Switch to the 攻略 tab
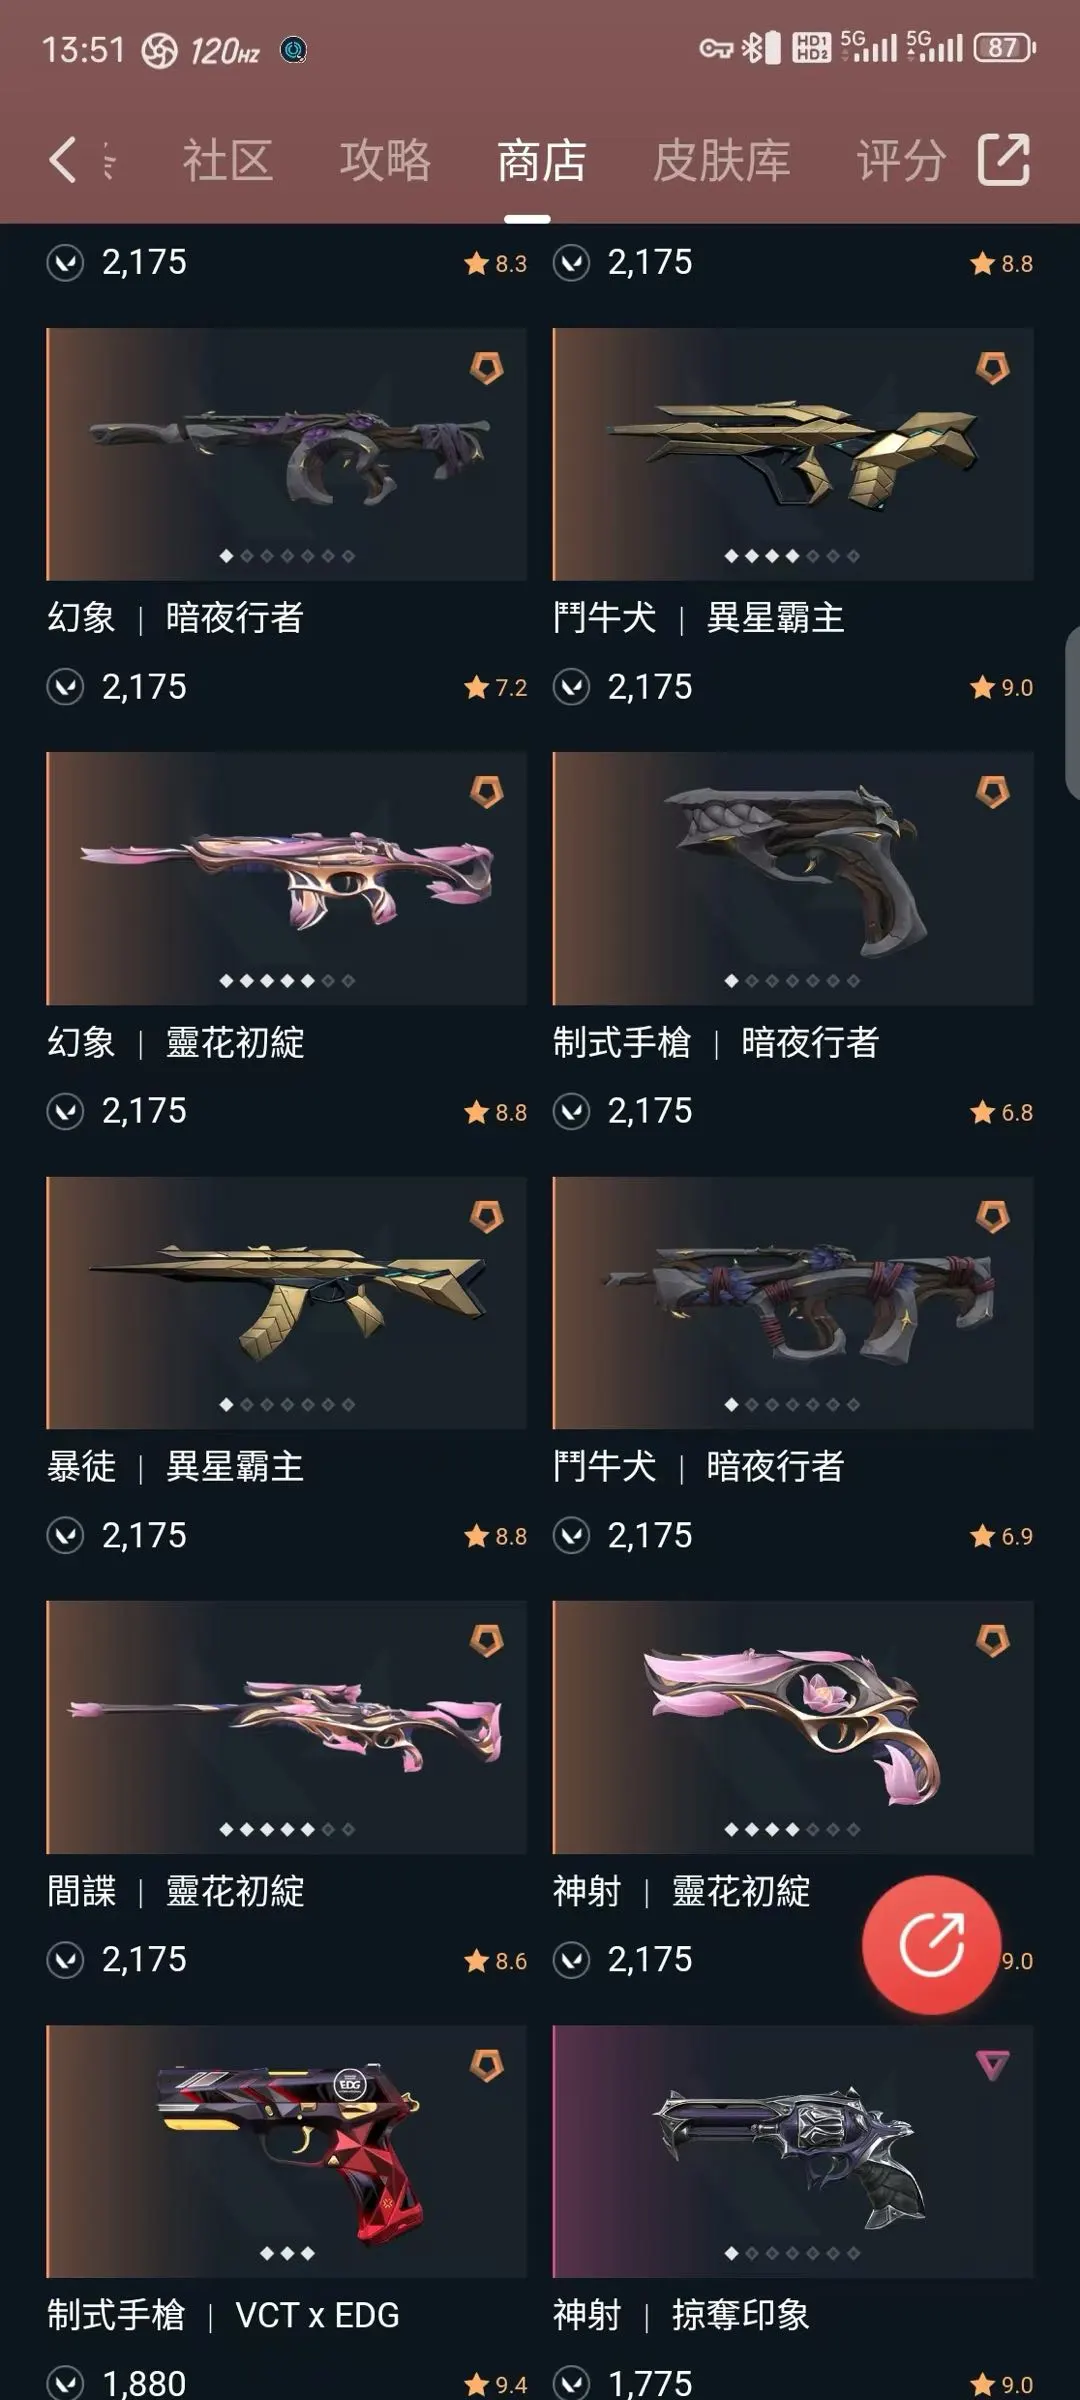The width and height of the screenshot is (1080, 2400). [385, 160]
